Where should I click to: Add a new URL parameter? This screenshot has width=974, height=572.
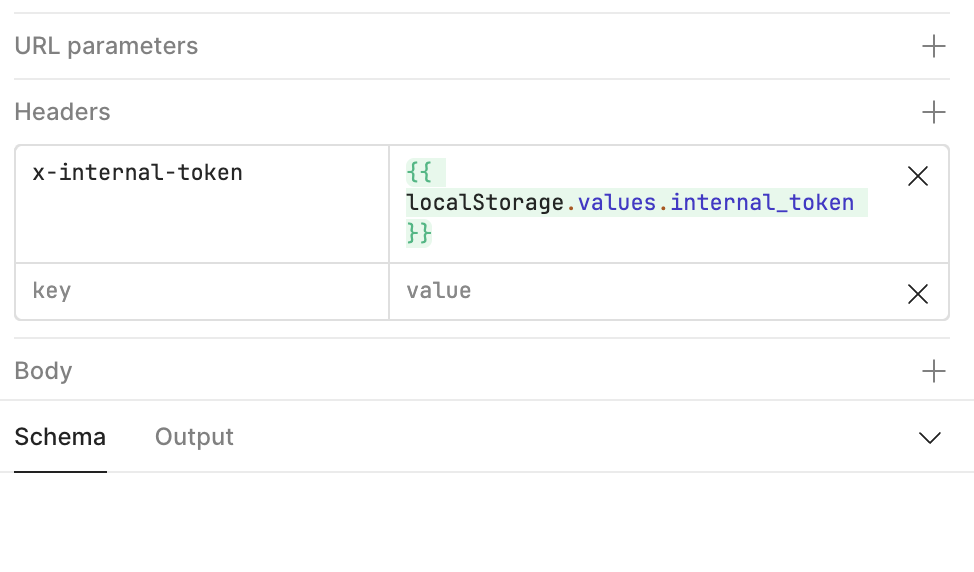coord(933,46)
